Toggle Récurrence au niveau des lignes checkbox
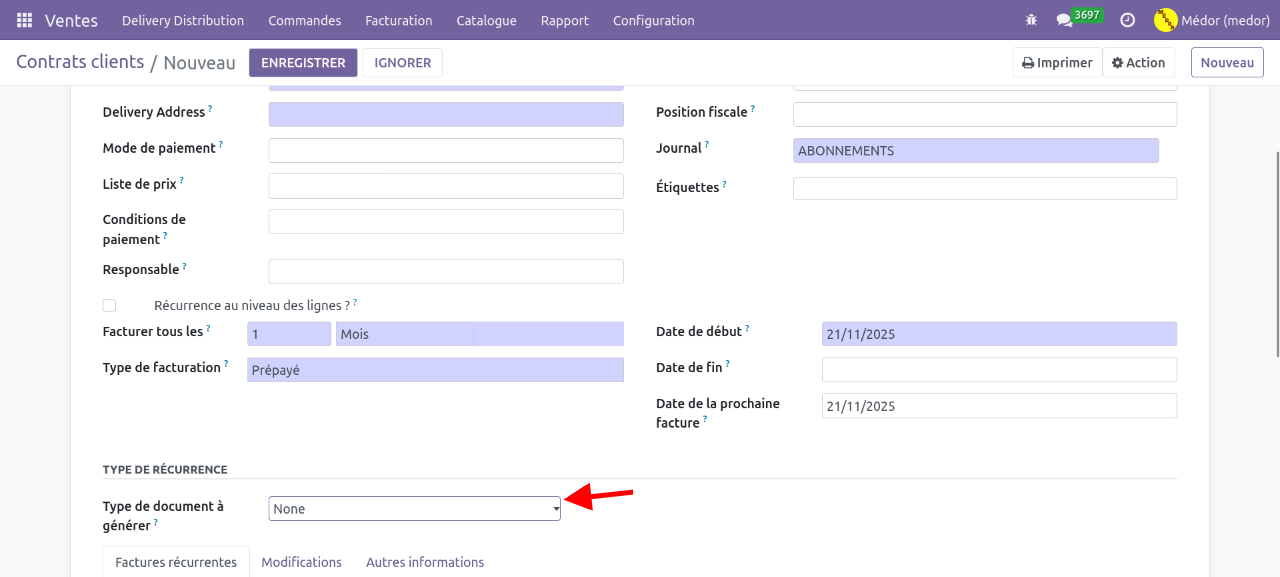The image size is (1280, 577). click(109, 305)
